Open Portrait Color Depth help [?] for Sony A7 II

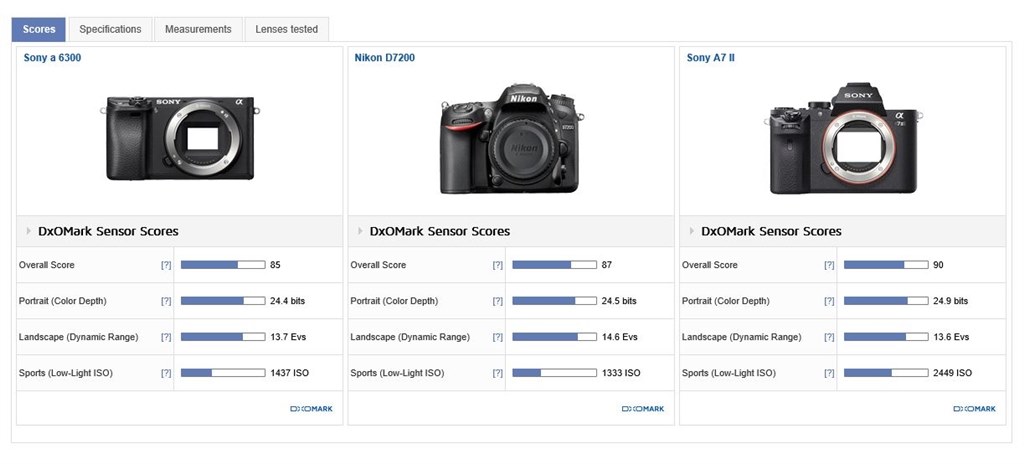pyautogui.click(x=829, y=301)
